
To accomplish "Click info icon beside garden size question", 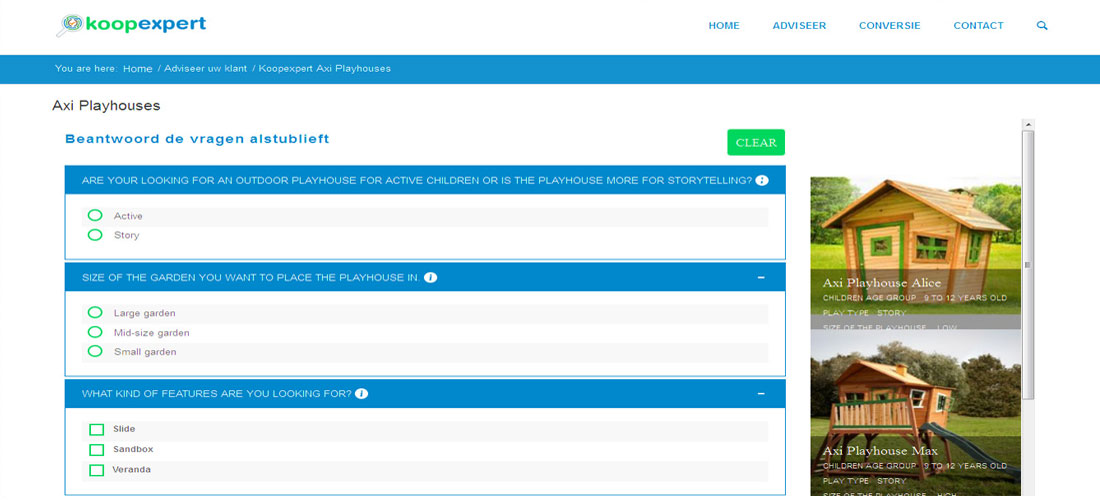I will [x=431, y=278].
